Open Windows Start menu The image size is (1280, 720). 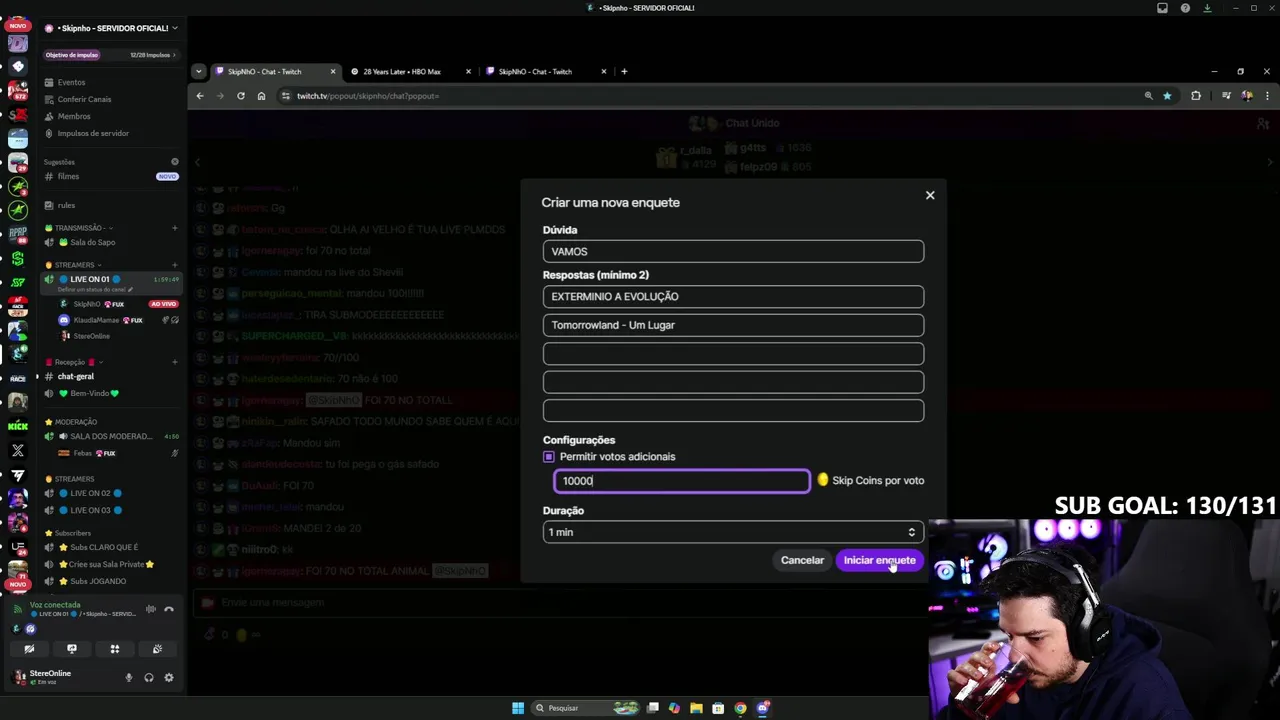(518, 708)
